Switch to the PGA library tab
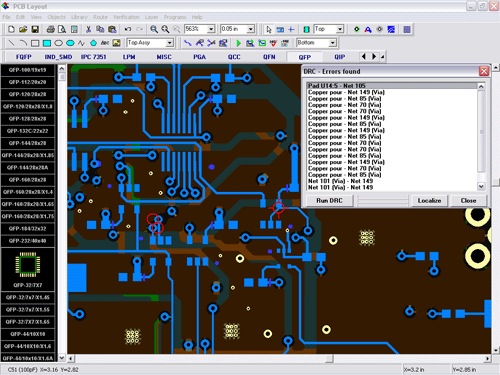Screen dimensions: 500x375 click(x=199, y=57)
